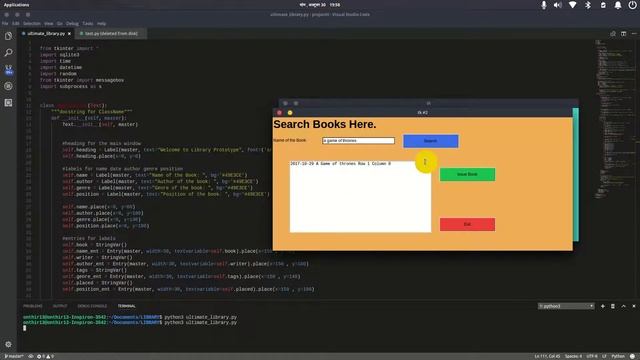This screenshot has height=360, width=640.
Task: Open the Edit menu
Action: click(16, 24)
